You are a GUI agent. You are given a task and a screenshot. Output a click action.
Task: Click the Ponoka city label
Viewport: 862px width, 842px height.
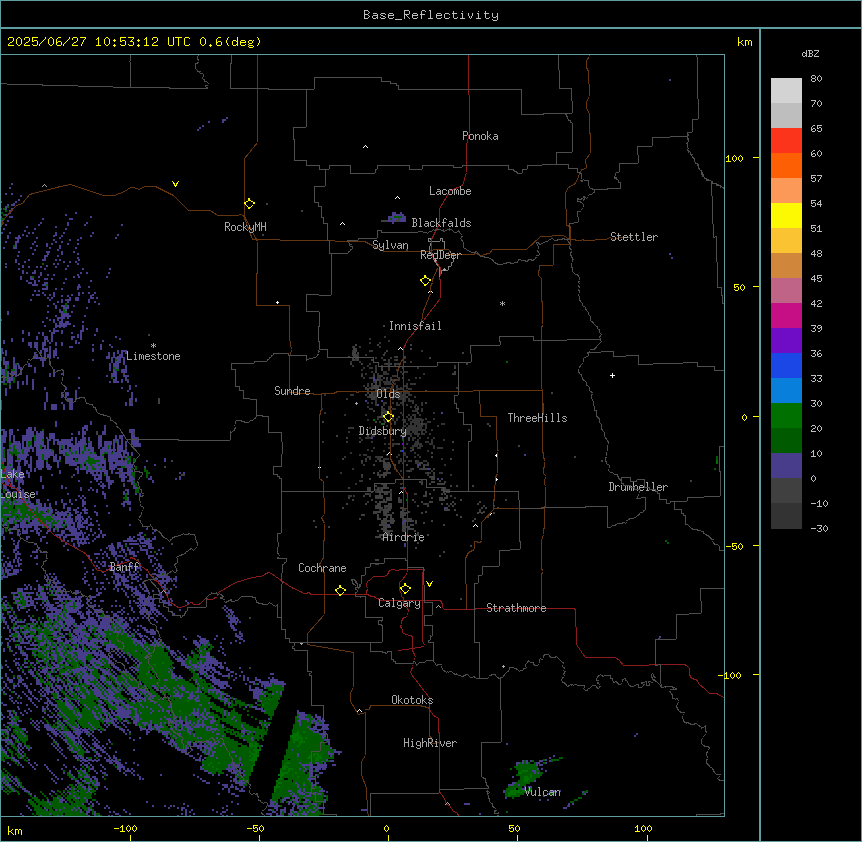pyautogui.click(x=480, y=136)
